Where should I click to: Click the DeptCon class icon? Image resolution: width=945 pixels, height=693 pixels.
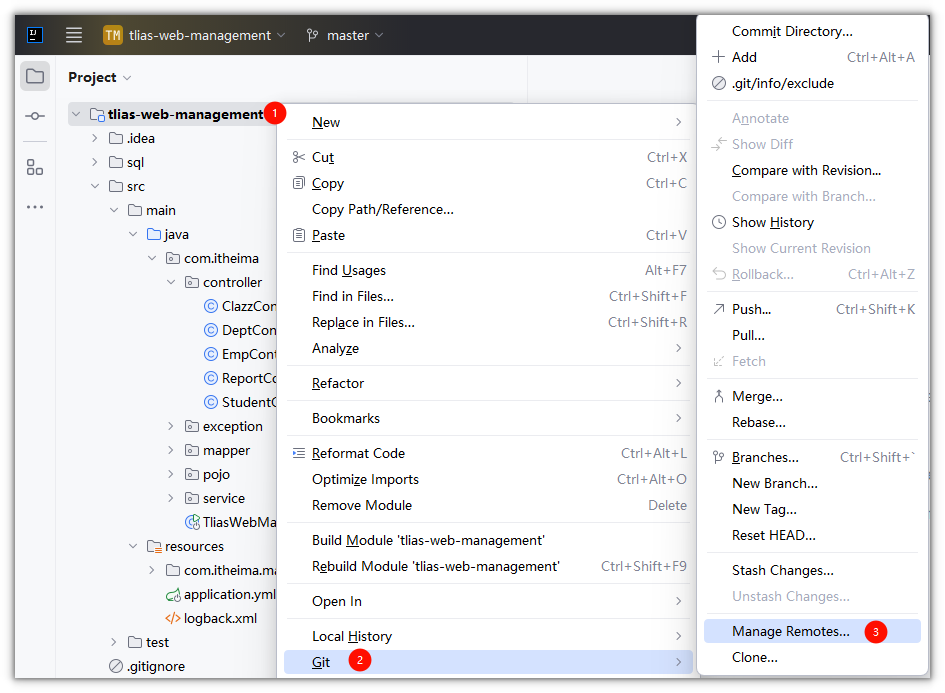click(210, 330)
